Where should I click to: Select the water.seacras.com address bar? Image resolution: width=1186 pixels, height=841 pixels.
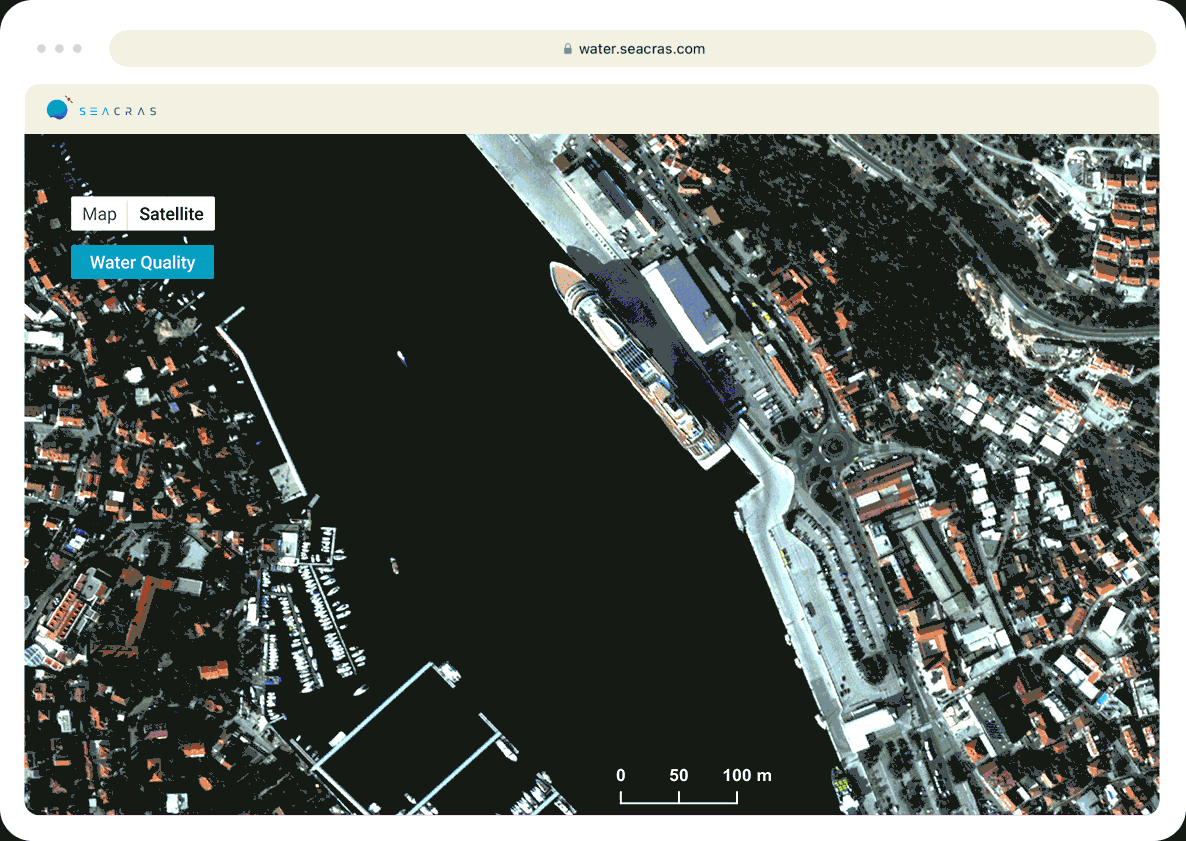632,48
